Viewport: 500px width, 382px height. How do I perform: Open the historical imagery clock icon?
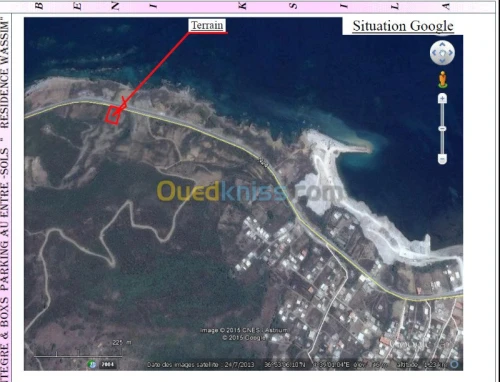[91, 364]
